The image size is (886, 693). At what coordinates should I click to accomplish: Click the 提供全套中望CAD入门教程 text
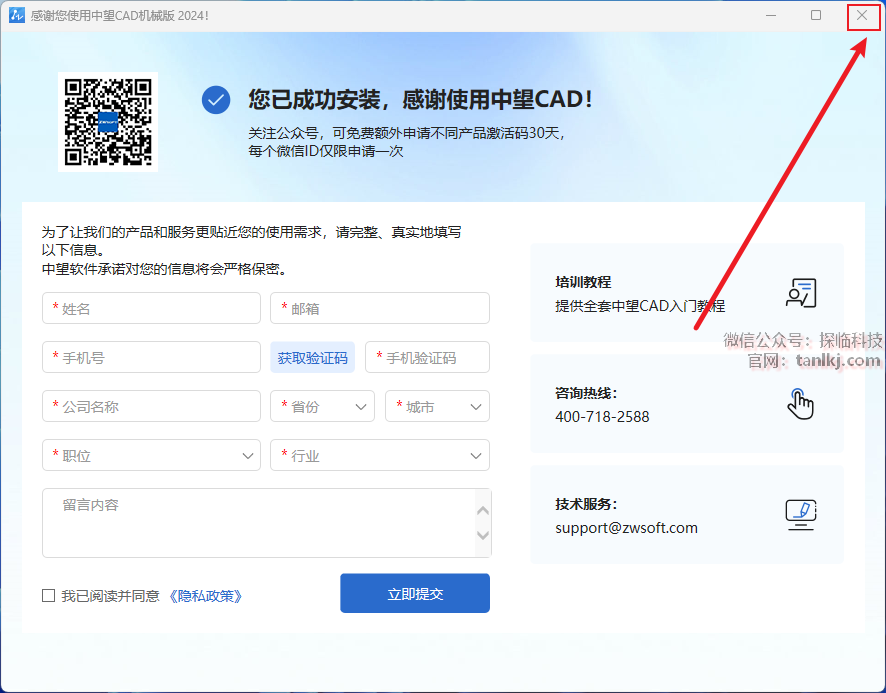click(x=640, y=306)
